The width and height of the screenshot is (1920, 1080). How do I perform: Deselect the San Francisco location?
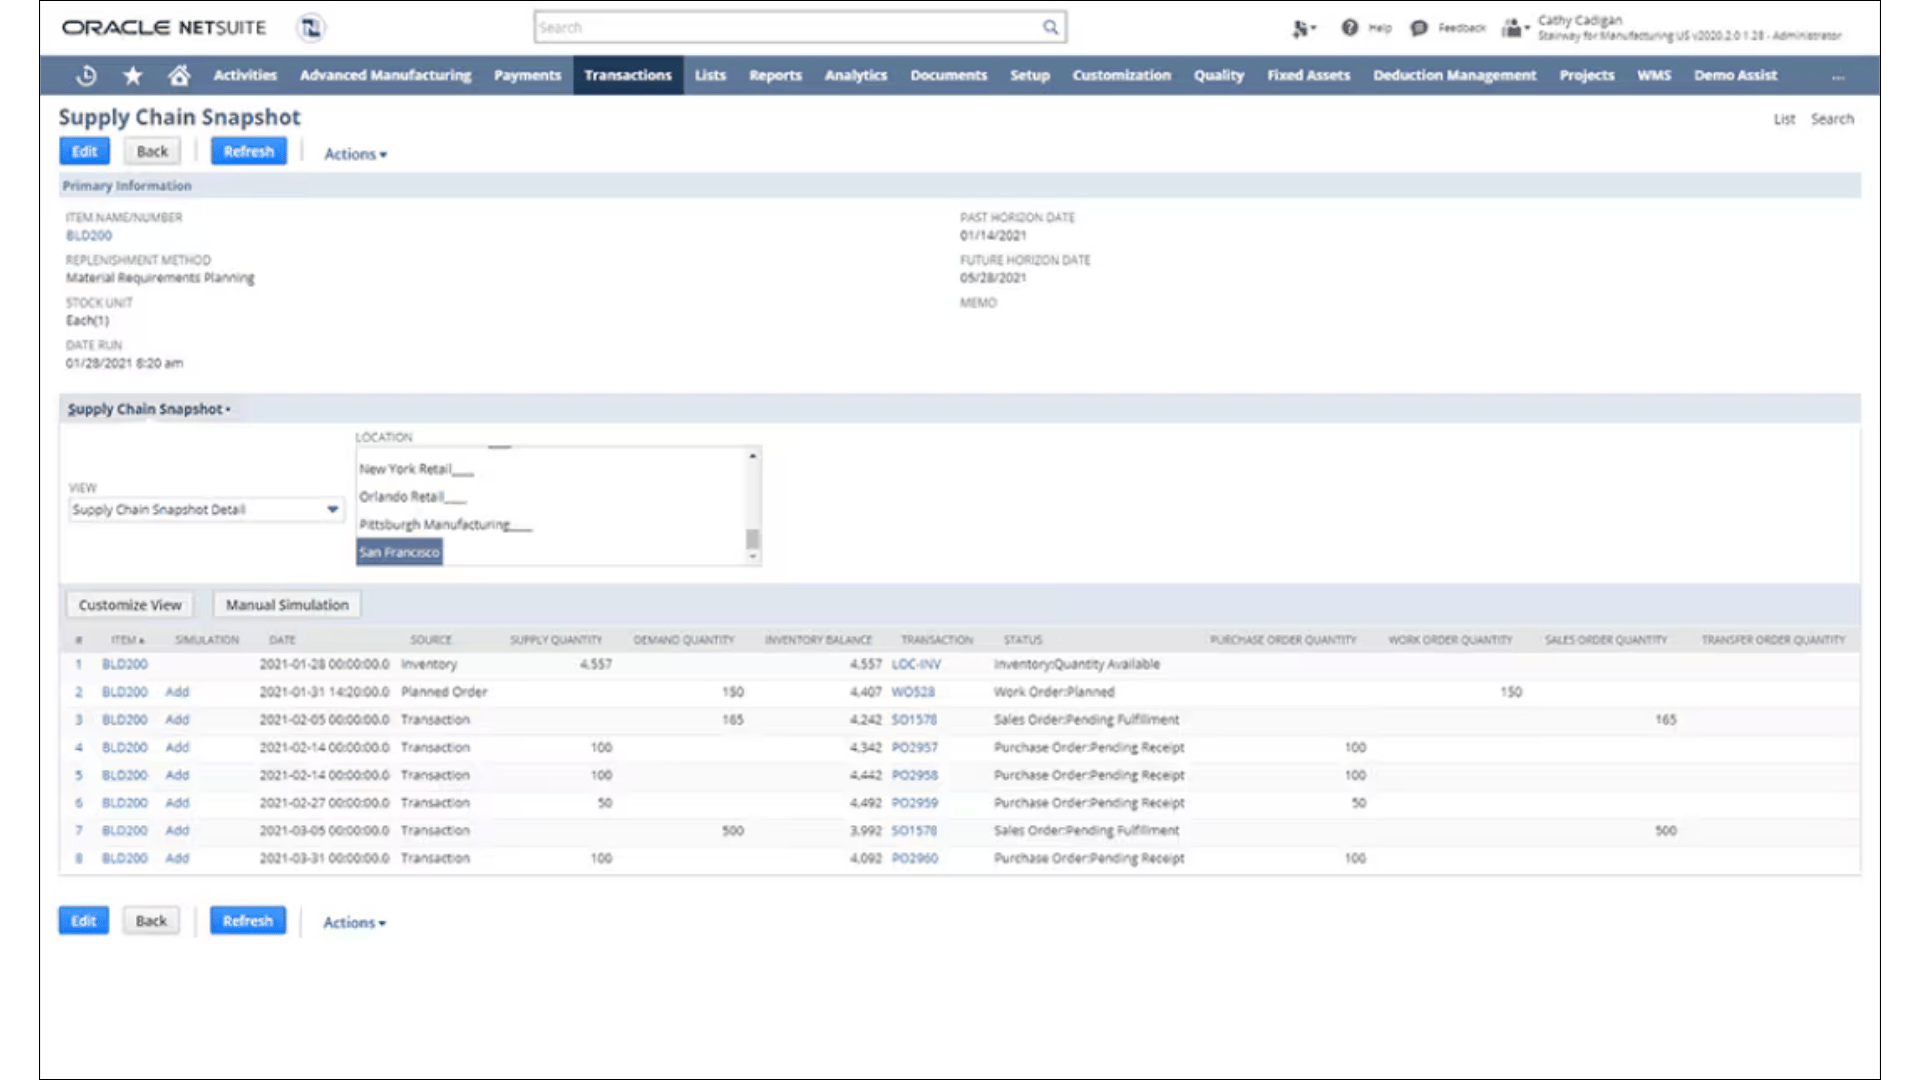click(x=398, y=551)
